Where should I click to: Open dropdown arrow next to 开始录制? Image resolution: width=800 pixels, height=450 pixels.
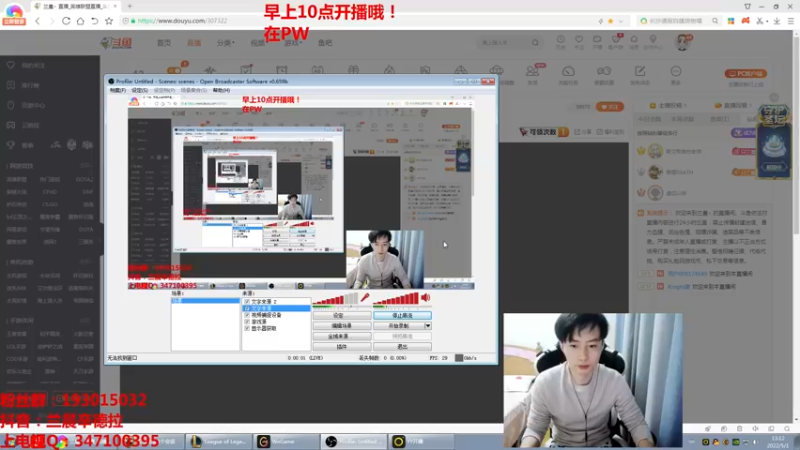tap(428, 326)
